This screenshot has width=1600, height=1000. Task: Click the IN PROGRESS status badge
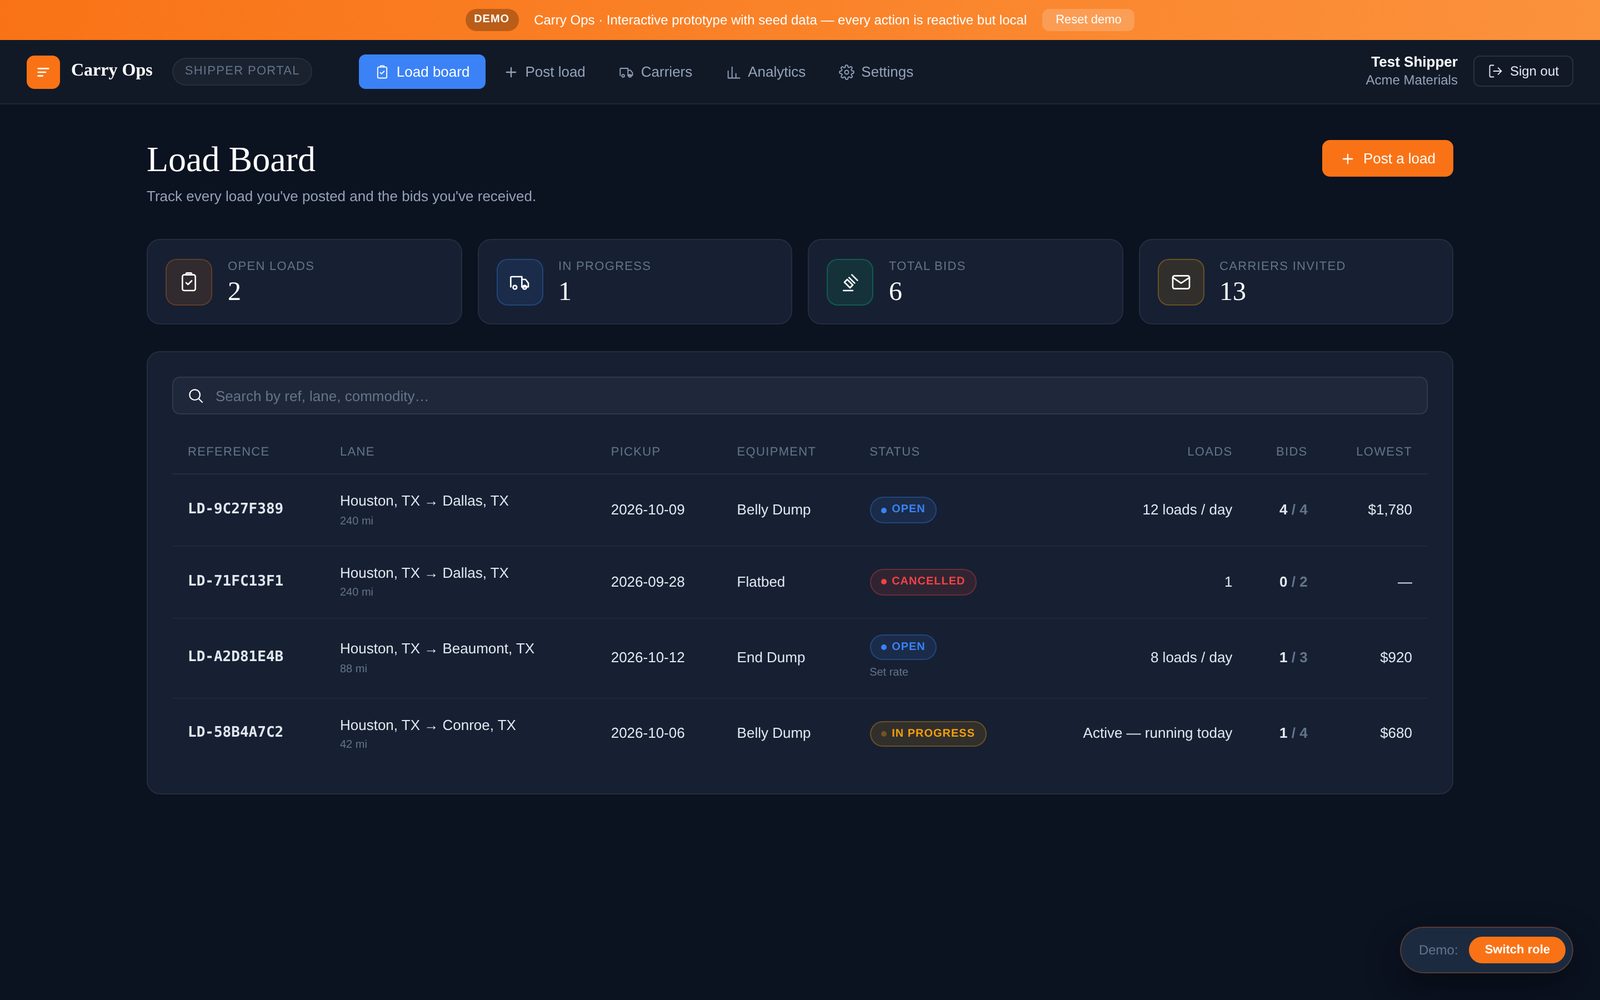[927, 733]
